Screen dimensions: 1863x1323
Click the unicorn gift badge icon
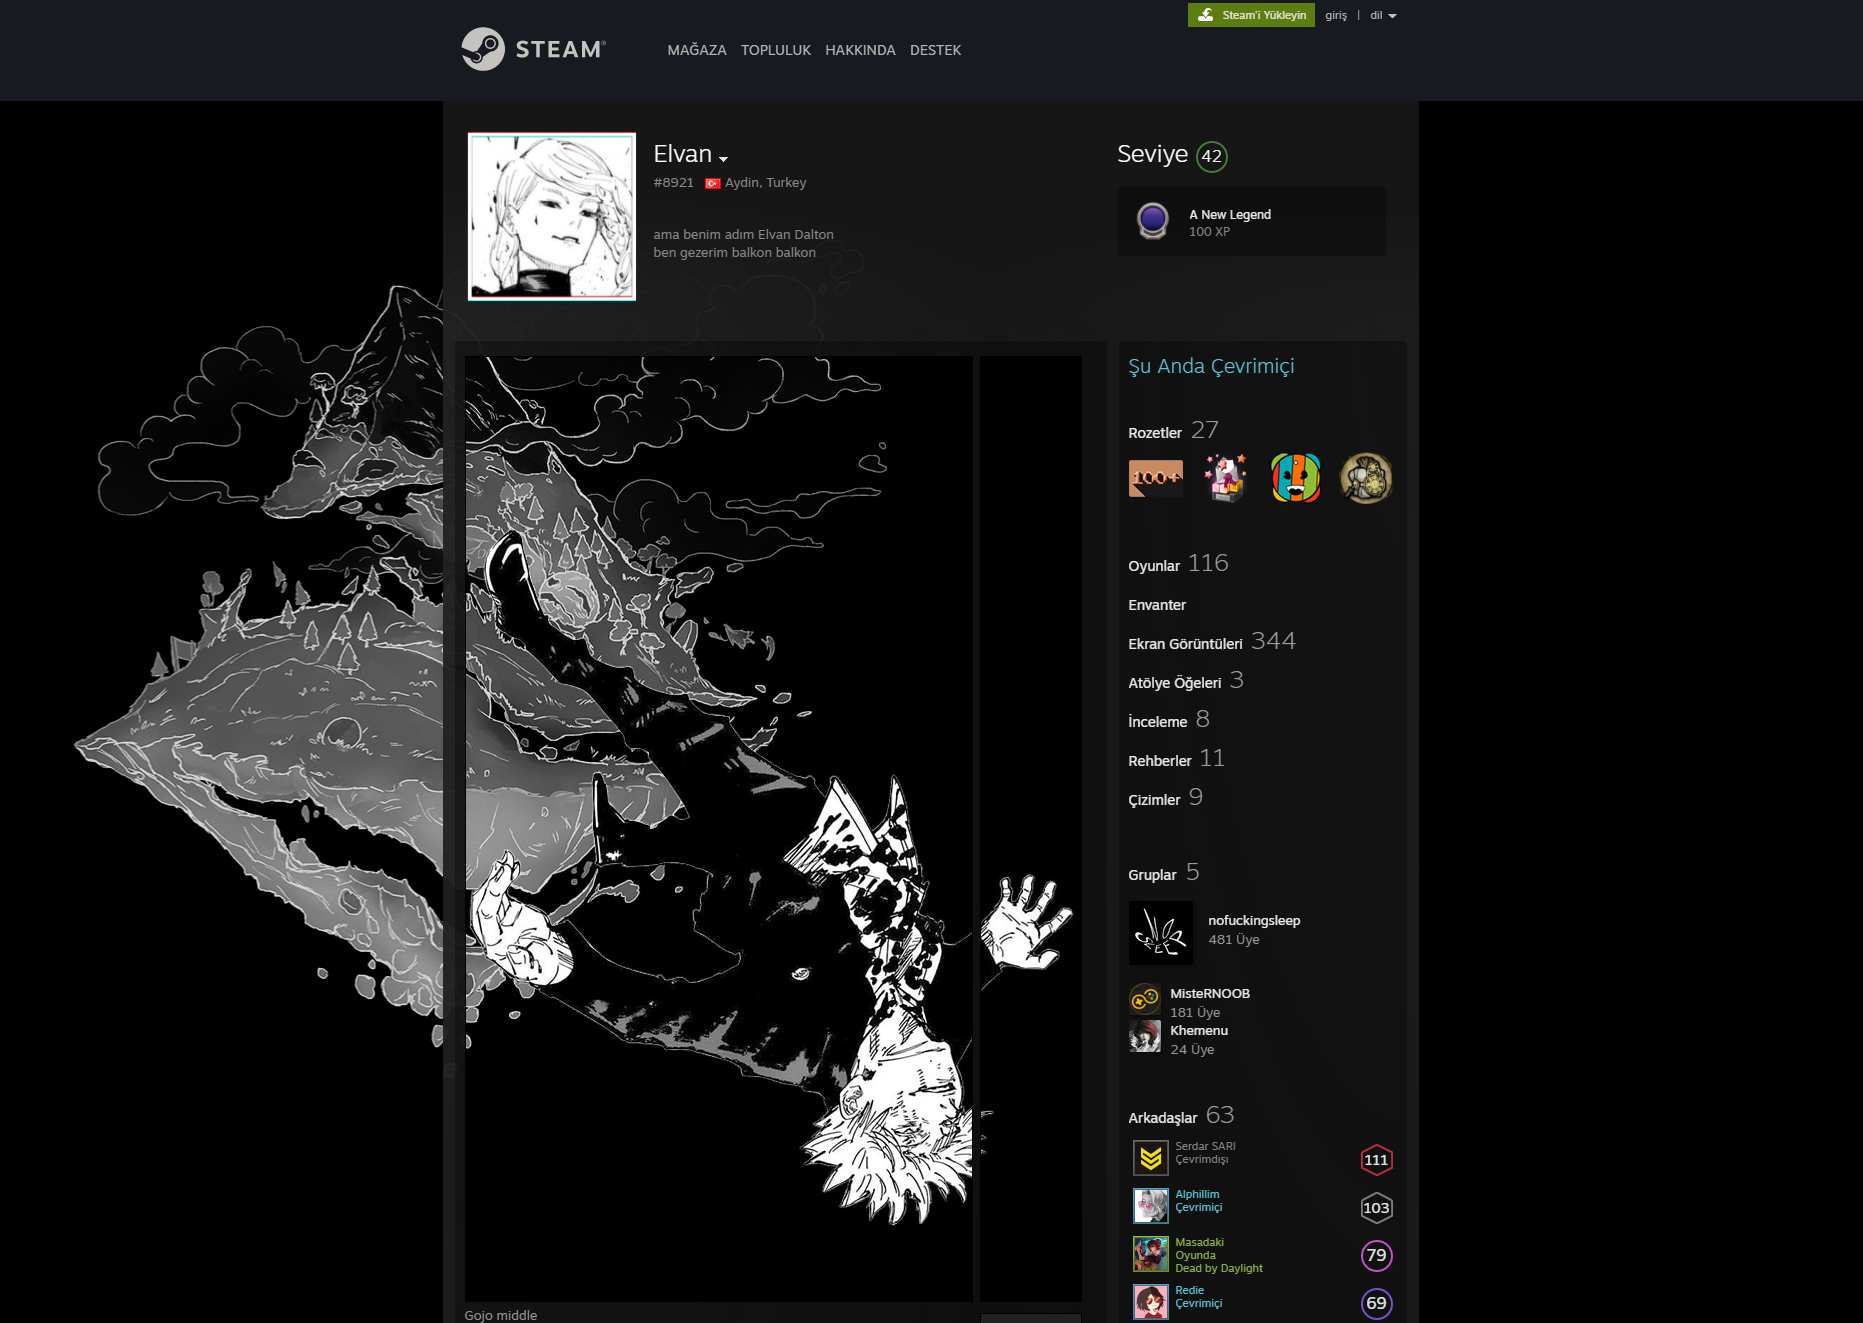point(1225,478)
